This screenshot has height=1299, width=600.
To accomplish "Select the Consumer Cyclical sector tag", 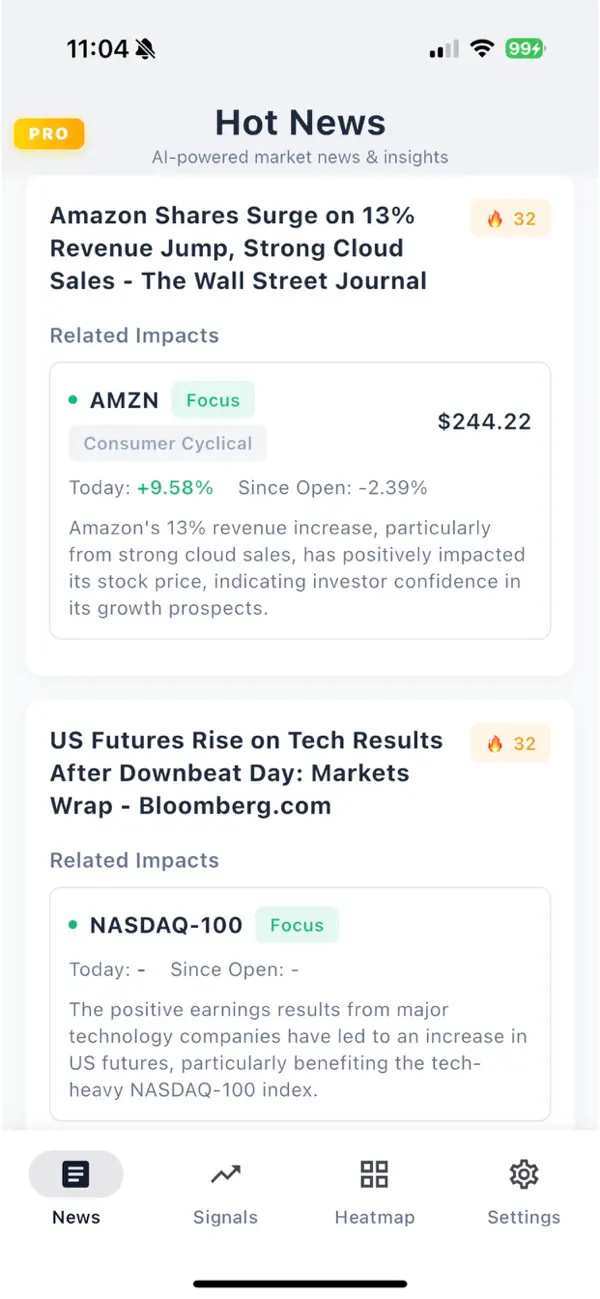I will click(x=168, y=443).
